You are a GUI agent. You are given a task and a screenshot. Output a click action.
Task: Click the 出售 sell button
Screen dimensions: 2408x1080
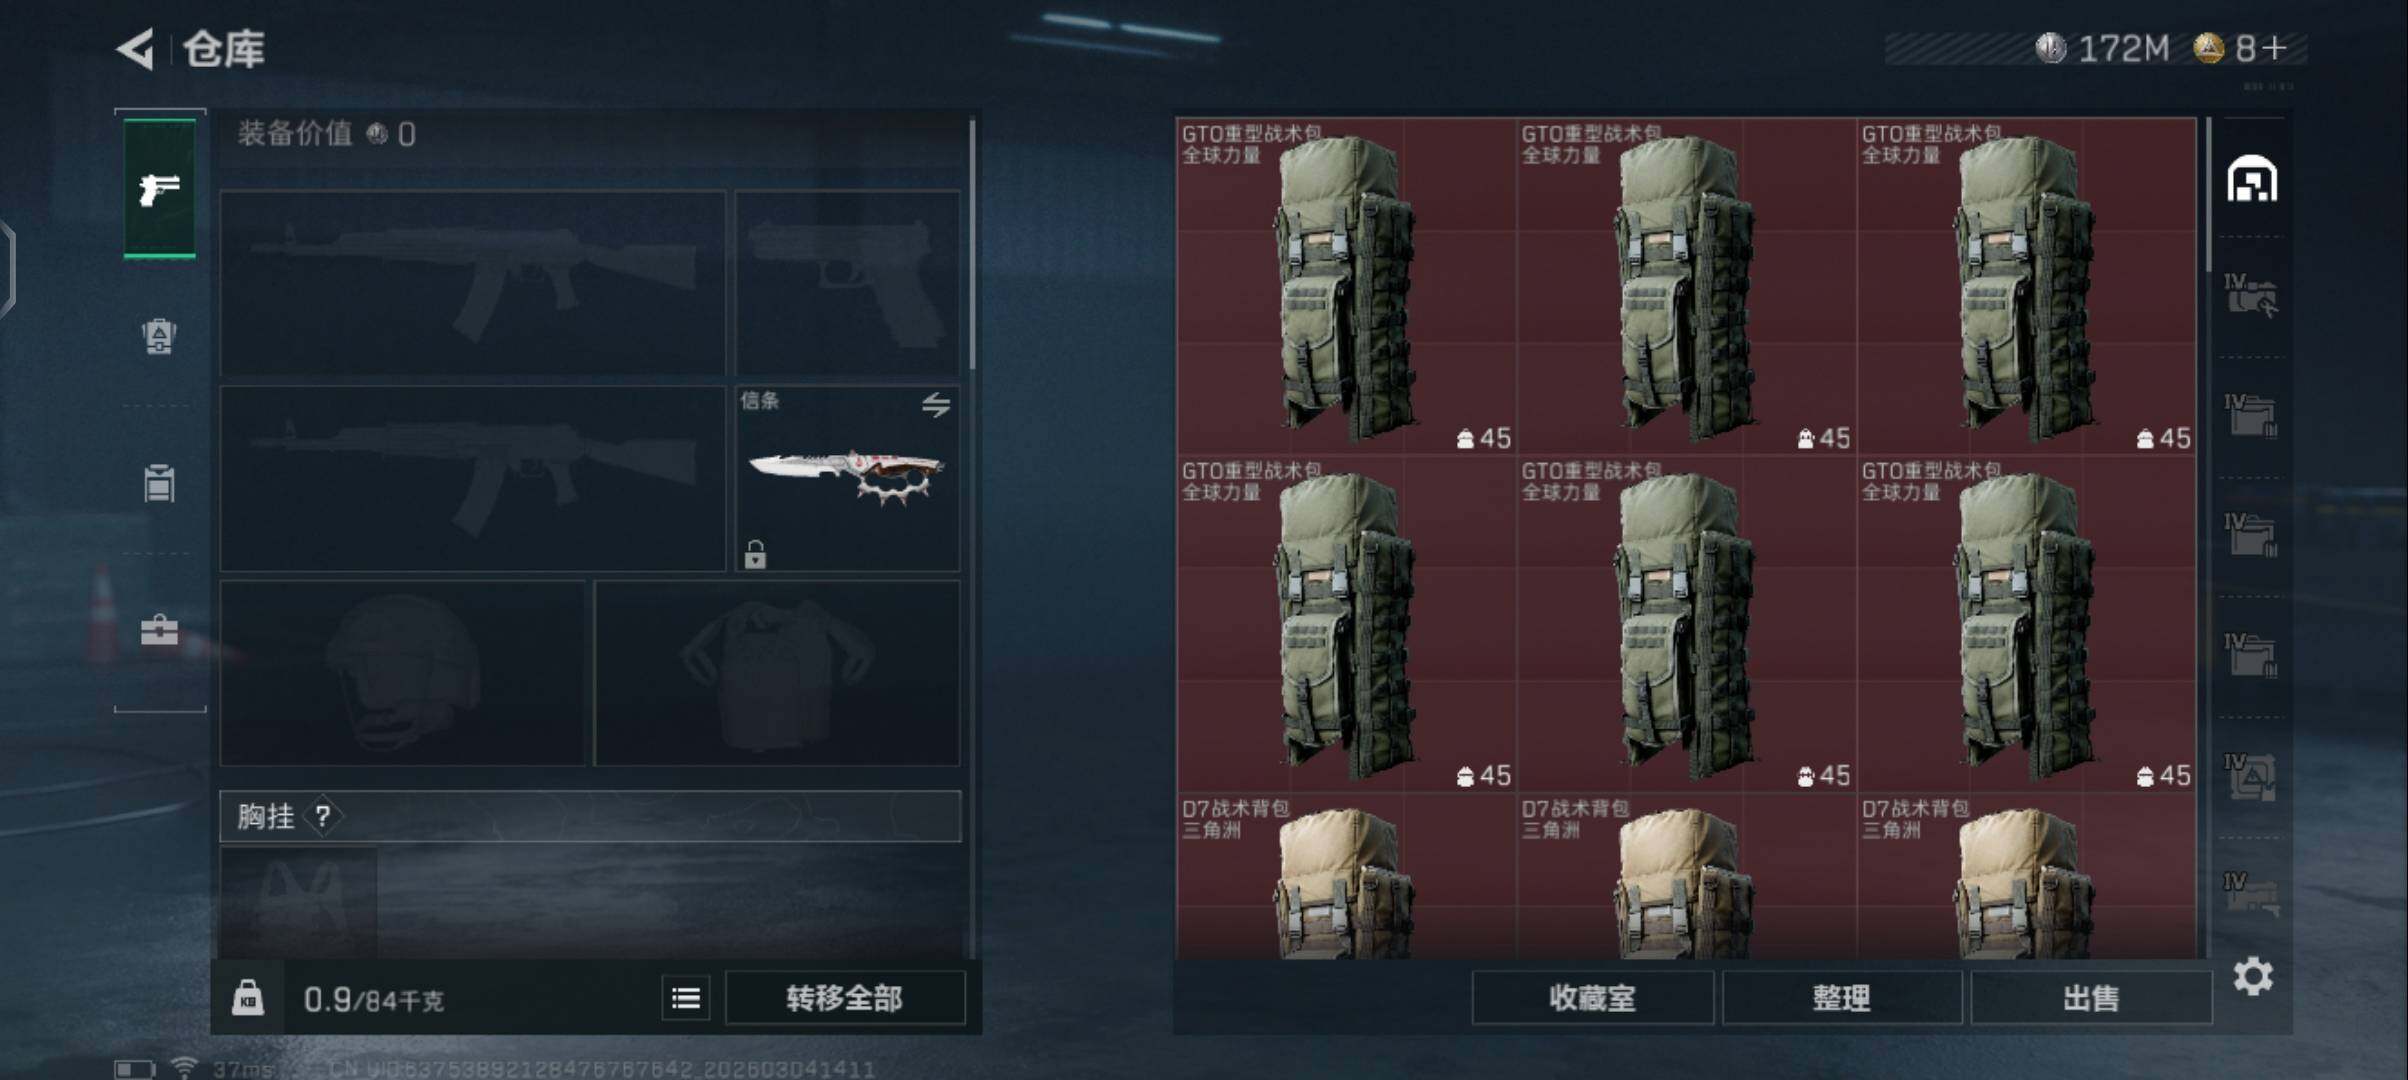2091,998
